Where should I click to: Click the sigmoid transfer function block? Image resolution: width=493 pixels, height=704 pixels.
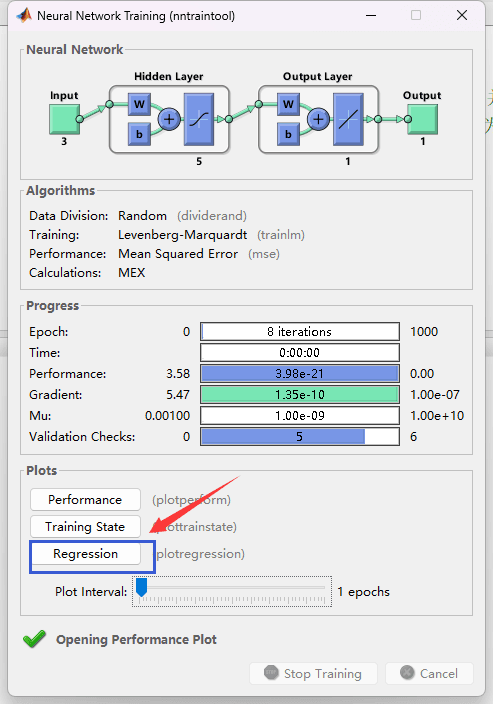click(x=199, y=119)
